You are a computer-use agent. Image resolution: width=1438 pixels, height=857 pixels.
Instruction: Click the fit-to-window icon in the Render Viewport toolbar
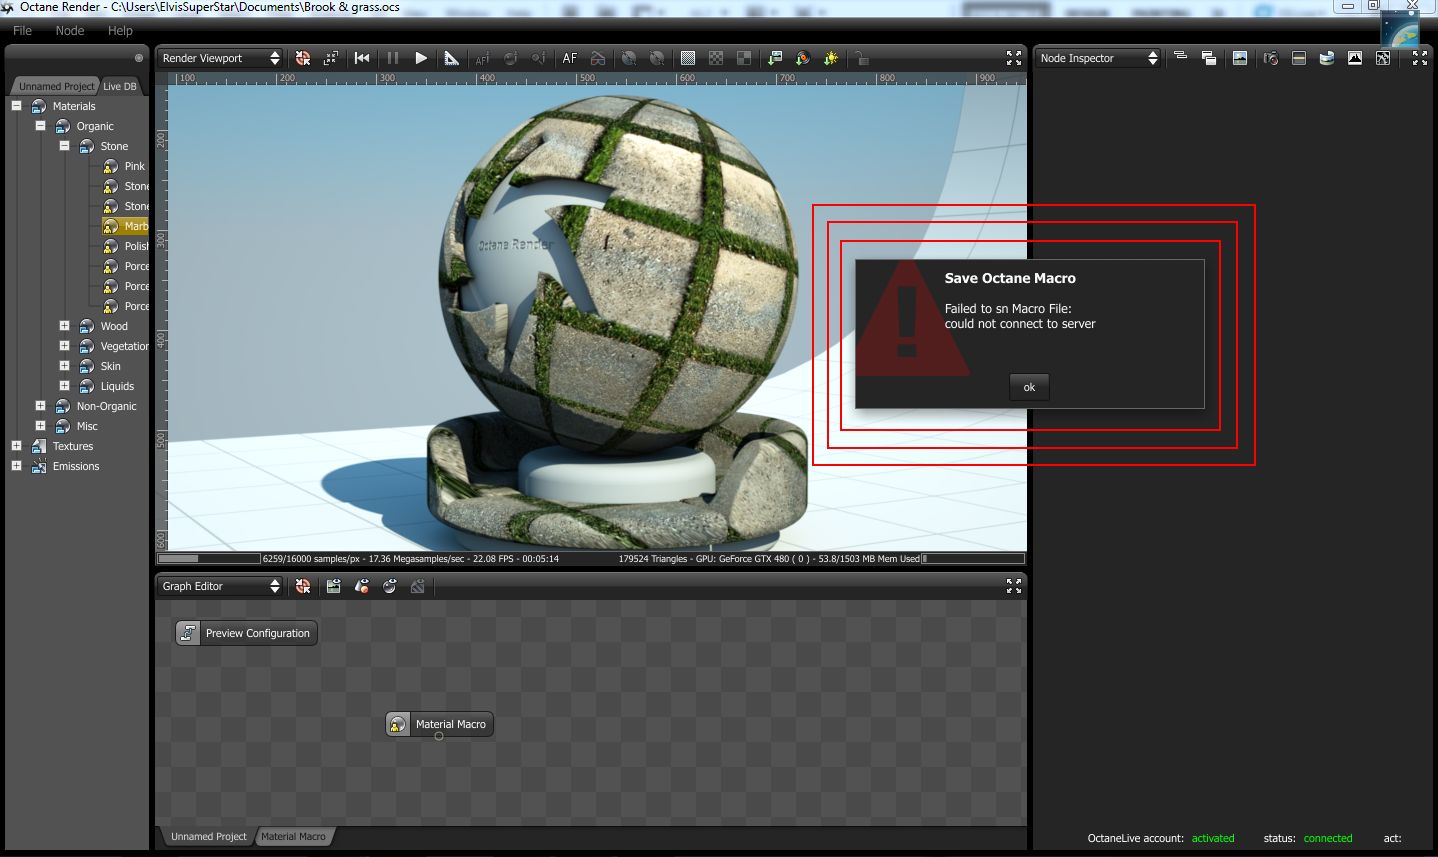[331, 58]
